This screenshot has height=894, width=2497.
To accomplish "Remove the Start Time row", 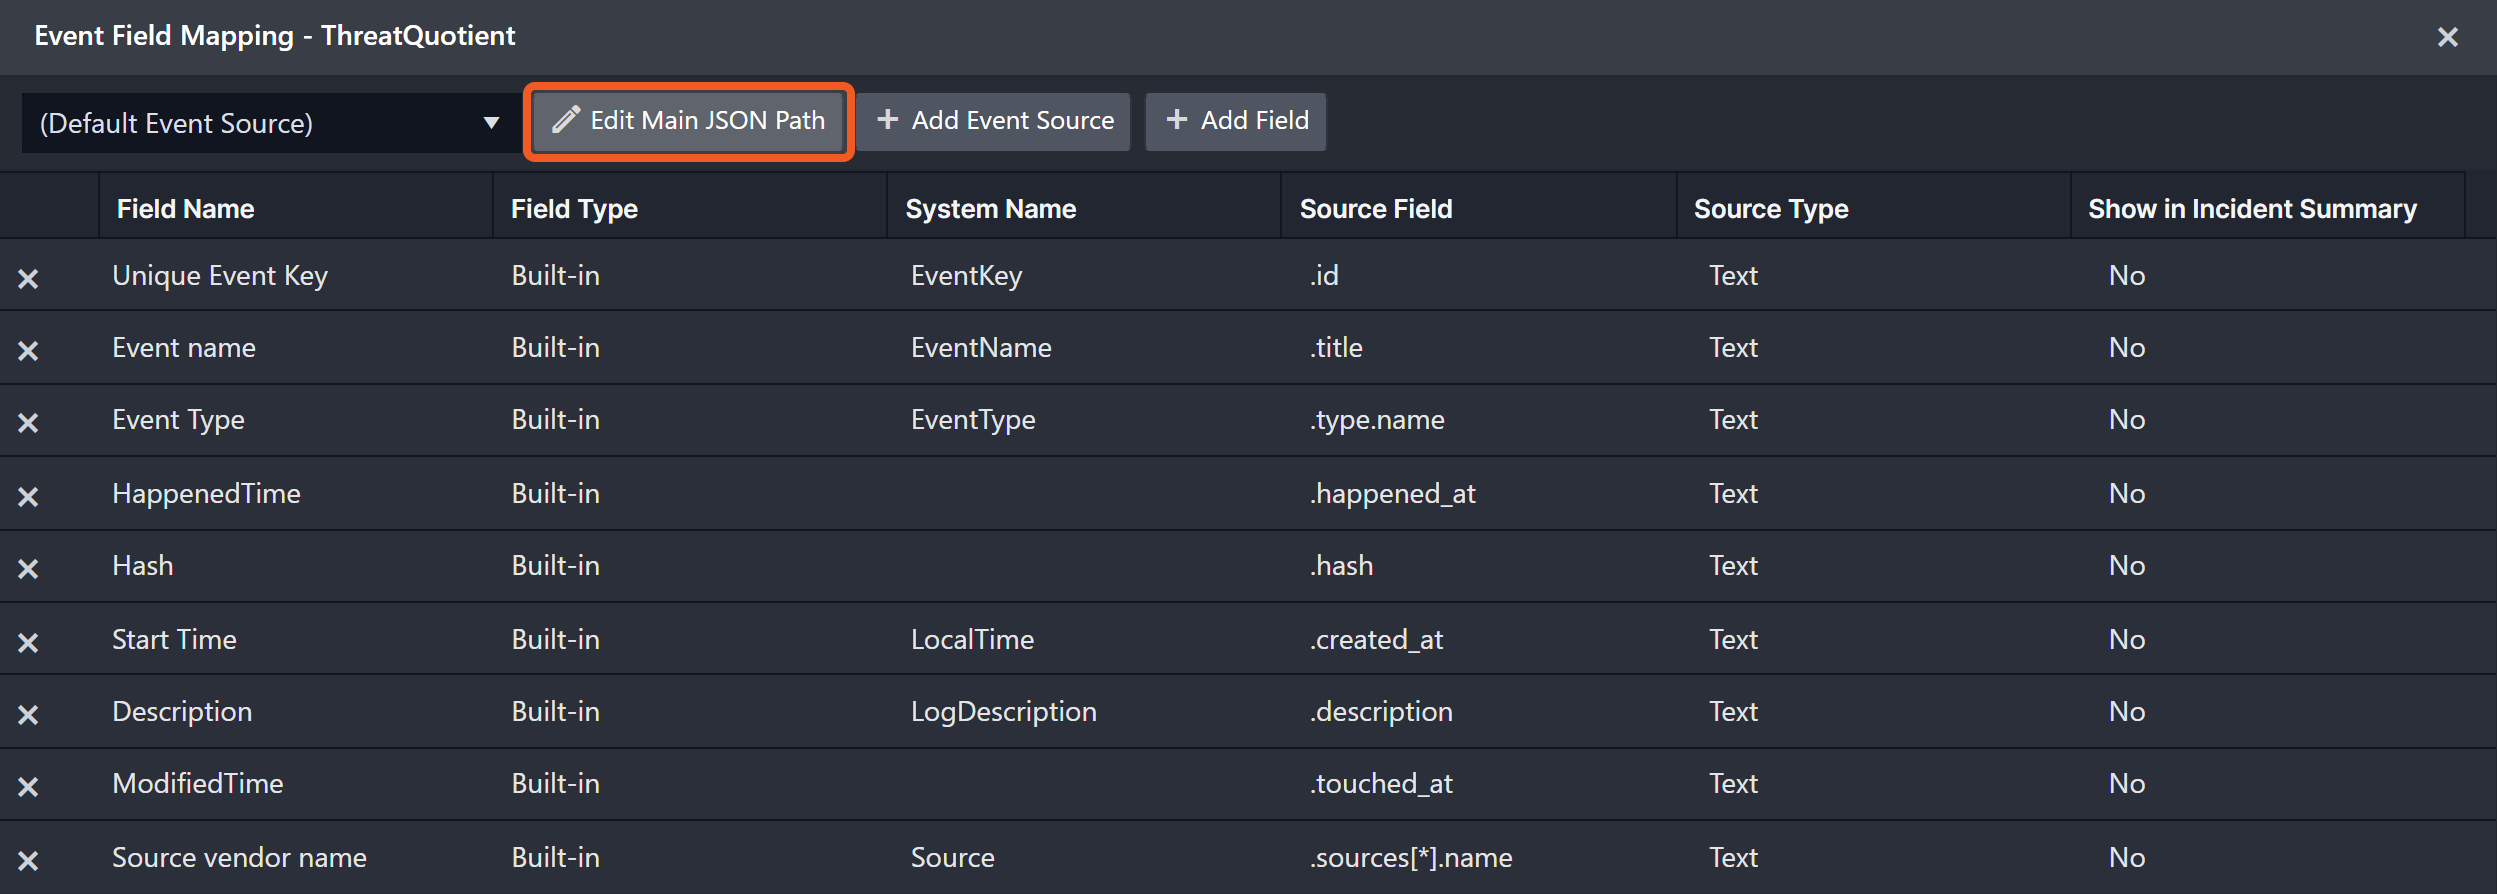I will pos(28,642).
